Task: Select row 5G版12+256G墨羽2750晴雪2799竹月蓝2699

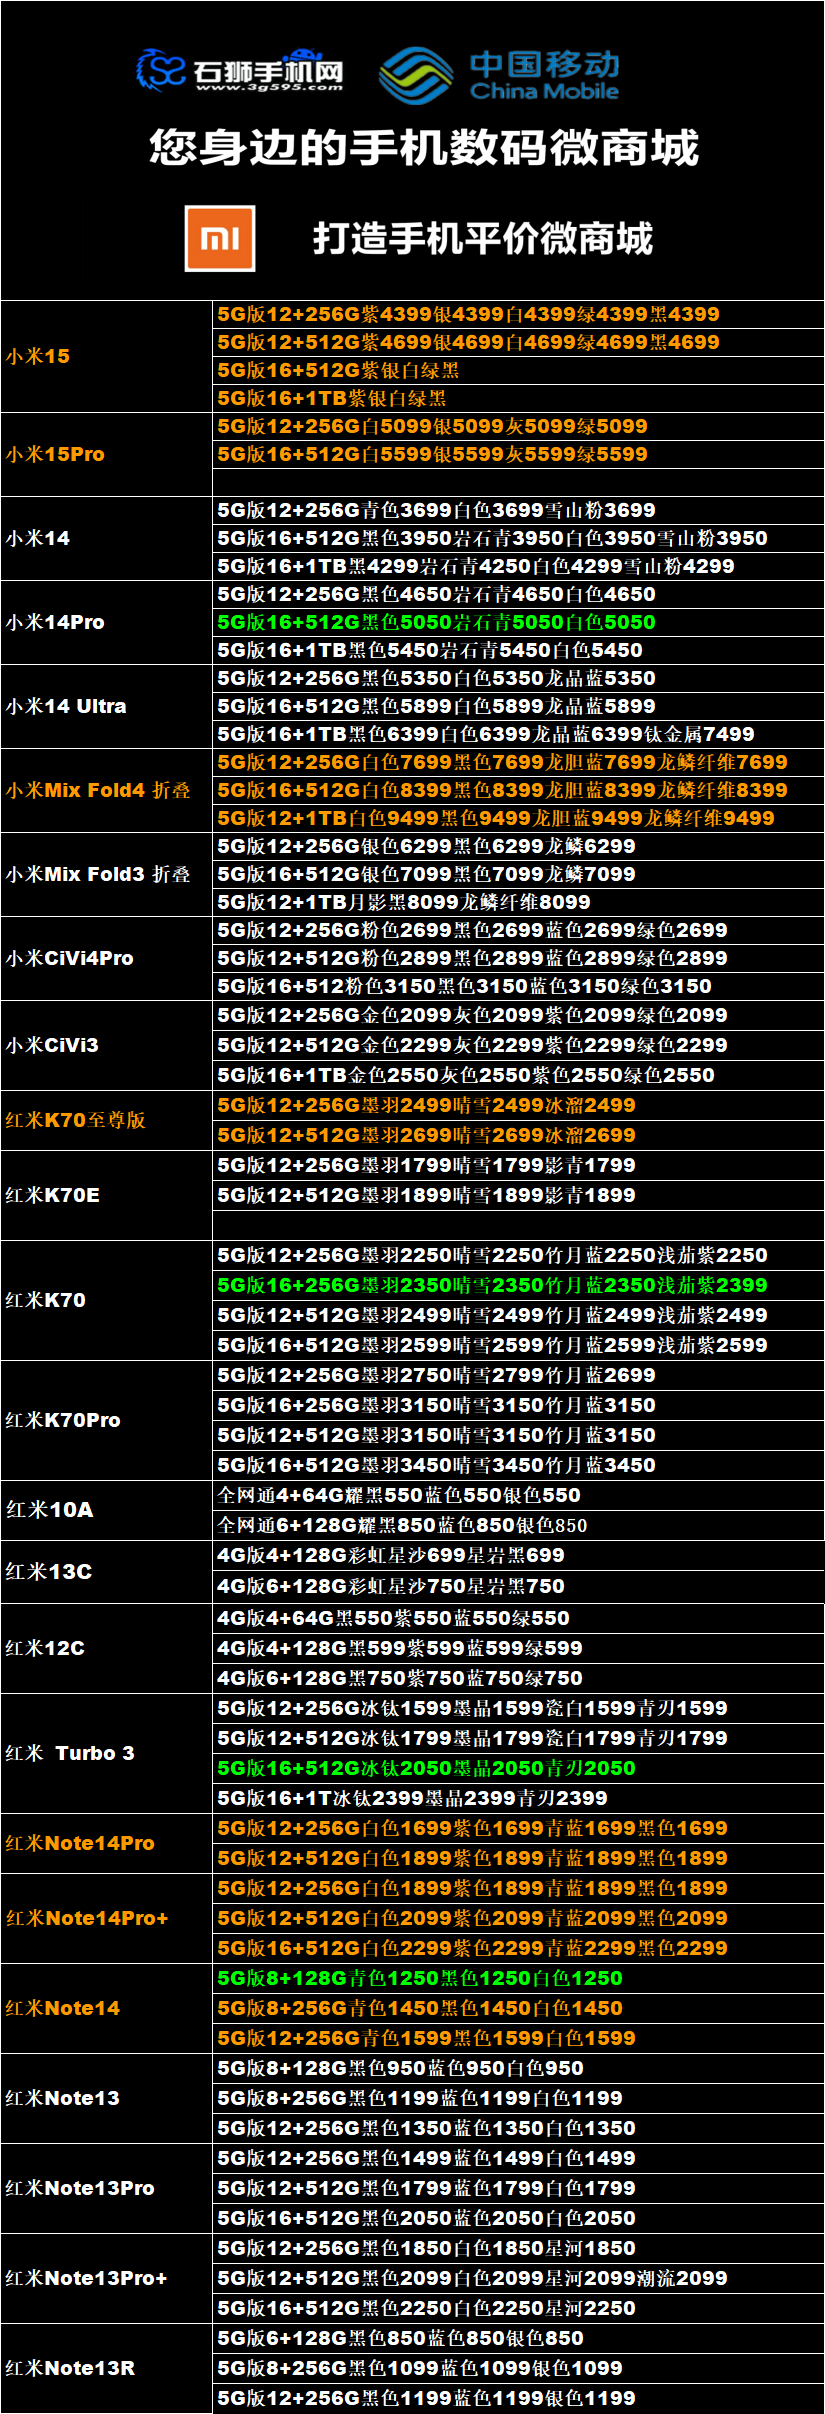Action: pos(518,1375)
